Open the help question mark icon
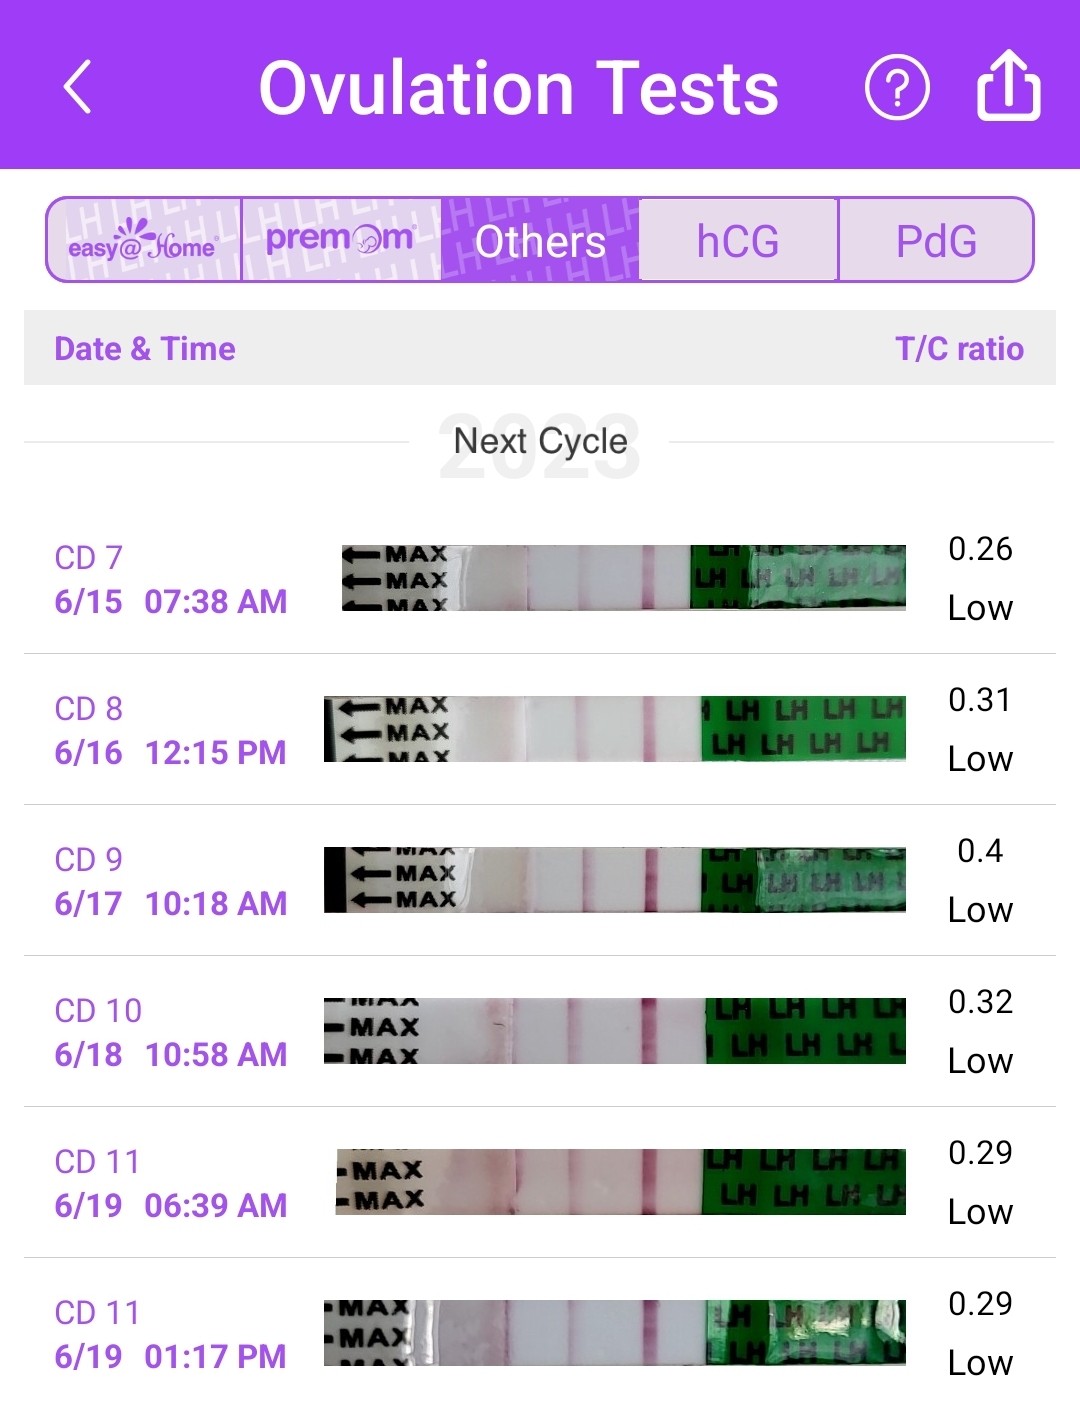1080x1419 pixels. click(x=896, y=88)
